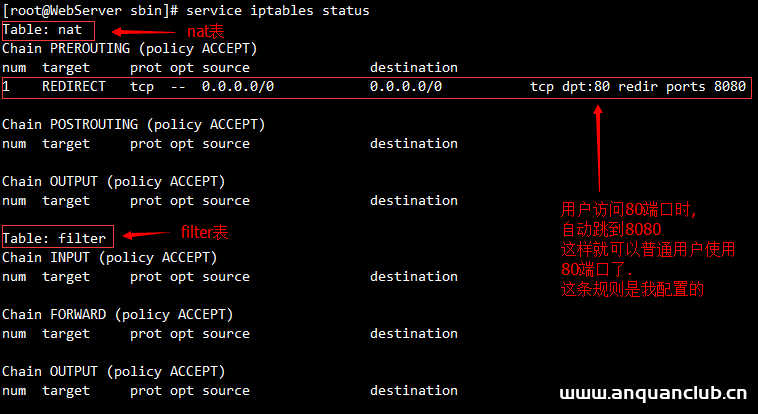The width and height of the screenshot is (758, 414).
Task: Select the boxed "Table: nat" label
Action: click(42, 30)
